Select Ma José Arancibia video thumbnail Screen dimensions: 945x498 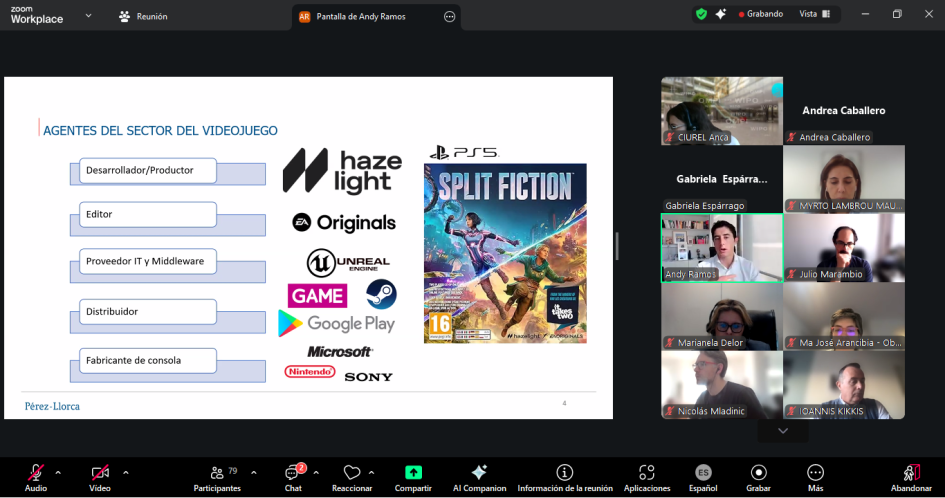[x=844, y=317]
